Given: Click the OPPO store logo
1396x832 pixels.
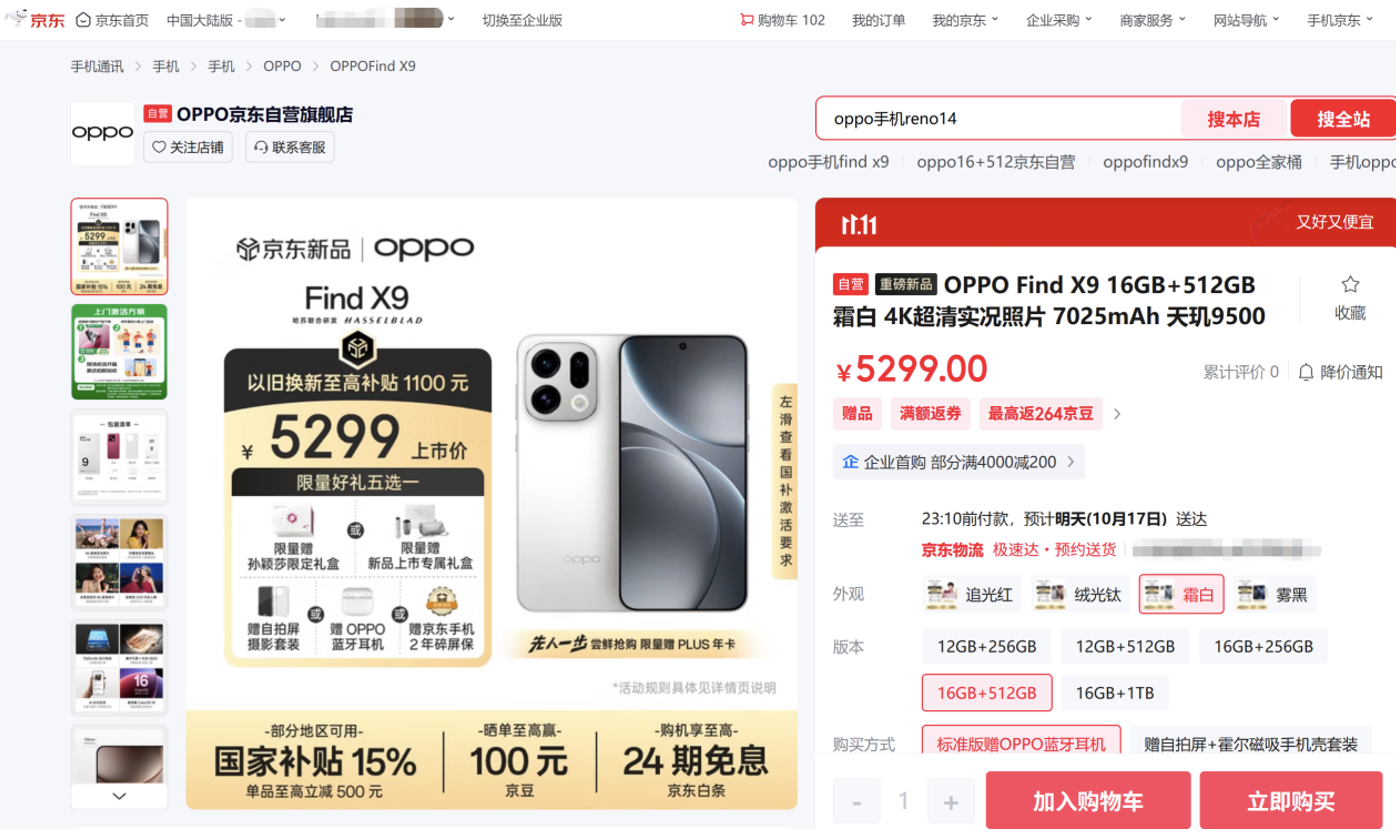Looking at the screenshot, I should click(x=103, y=133).
